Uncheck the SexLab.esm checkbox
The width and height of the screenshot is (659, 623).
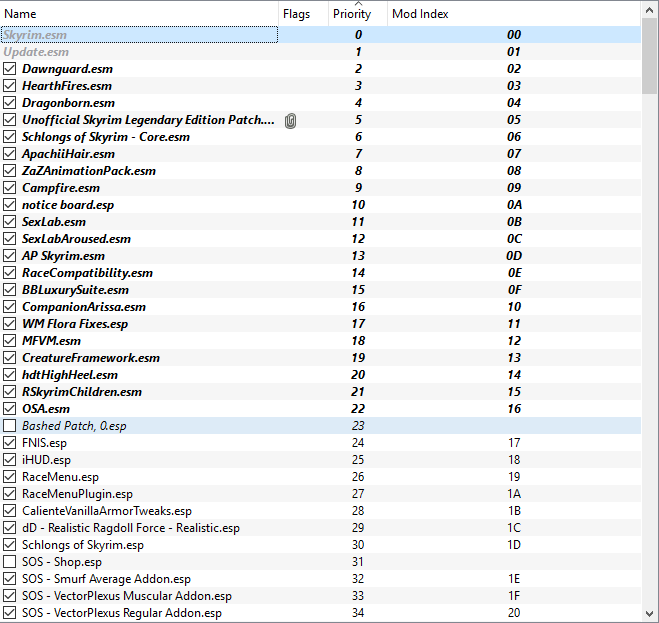point(10,222)
